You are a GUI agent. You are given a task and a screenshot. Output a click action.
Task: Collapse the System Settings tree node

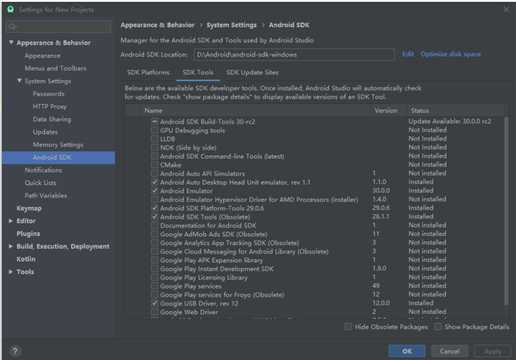[19, 81]
